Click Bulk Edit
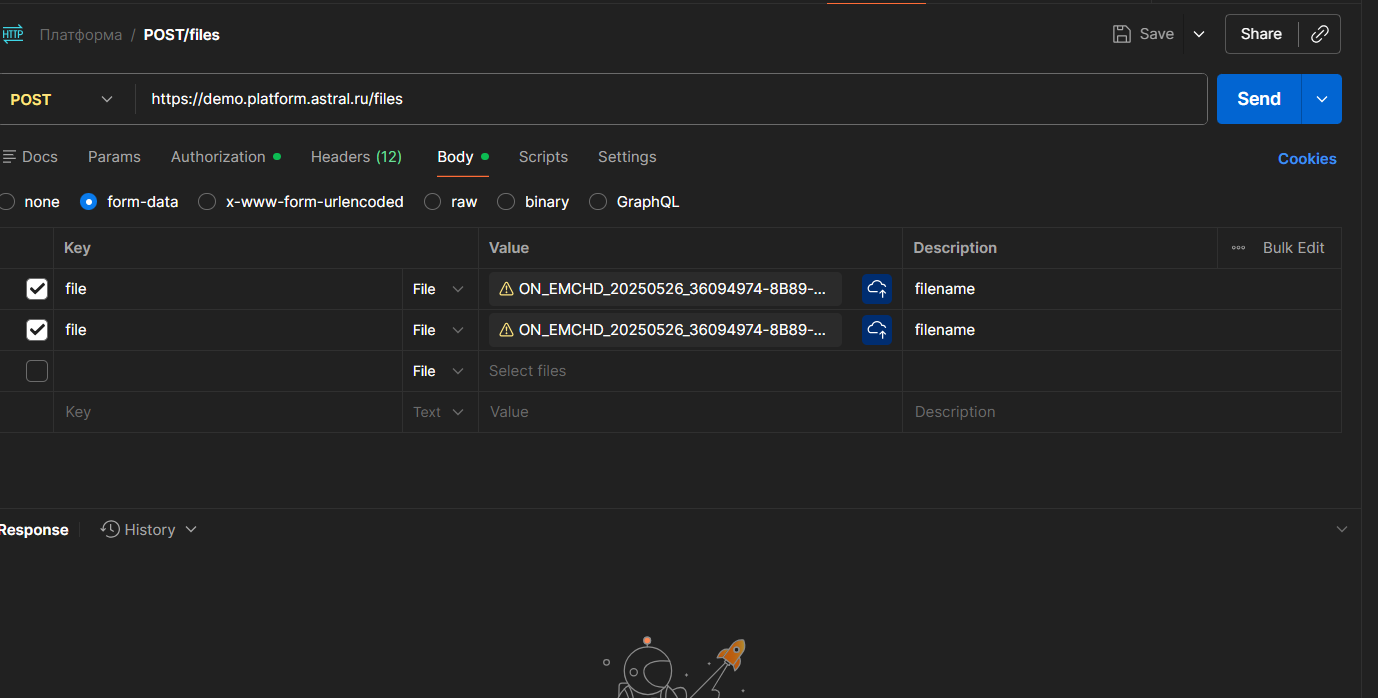1378x698 pixels. (1293, 248)
